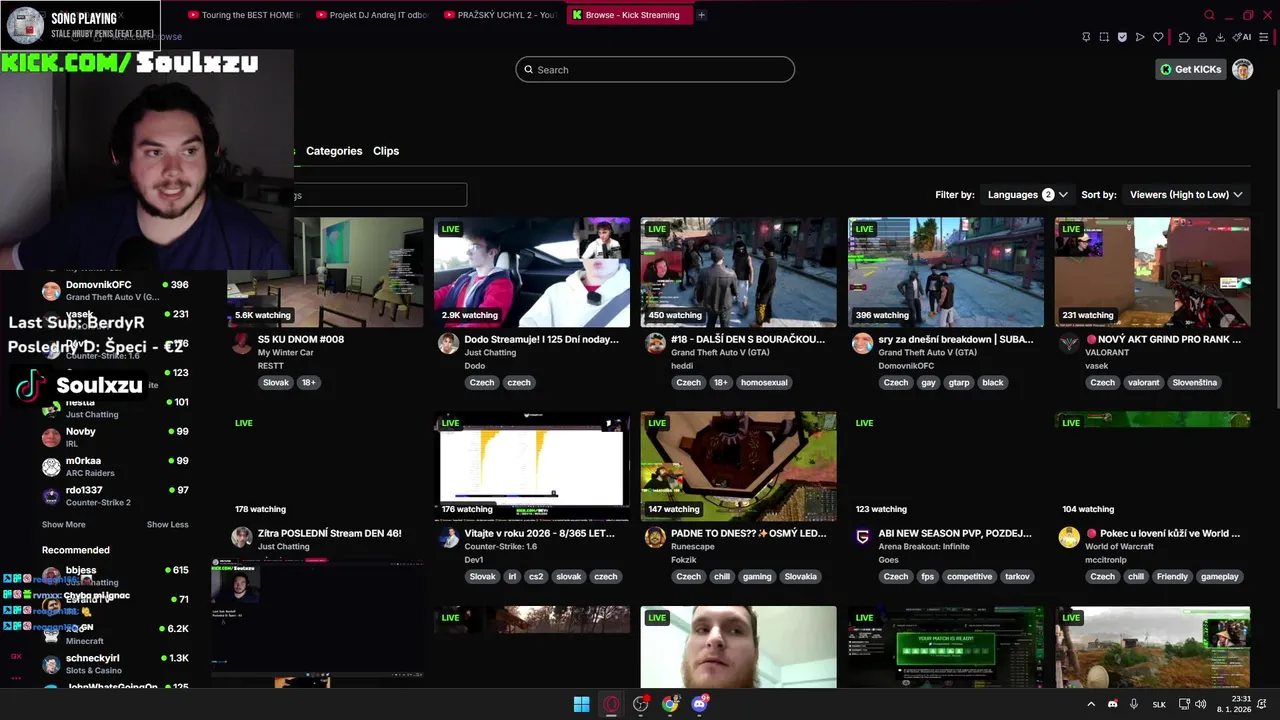Open Vitajte v roku 2026 stream thumbnail

tap(532, 466)
